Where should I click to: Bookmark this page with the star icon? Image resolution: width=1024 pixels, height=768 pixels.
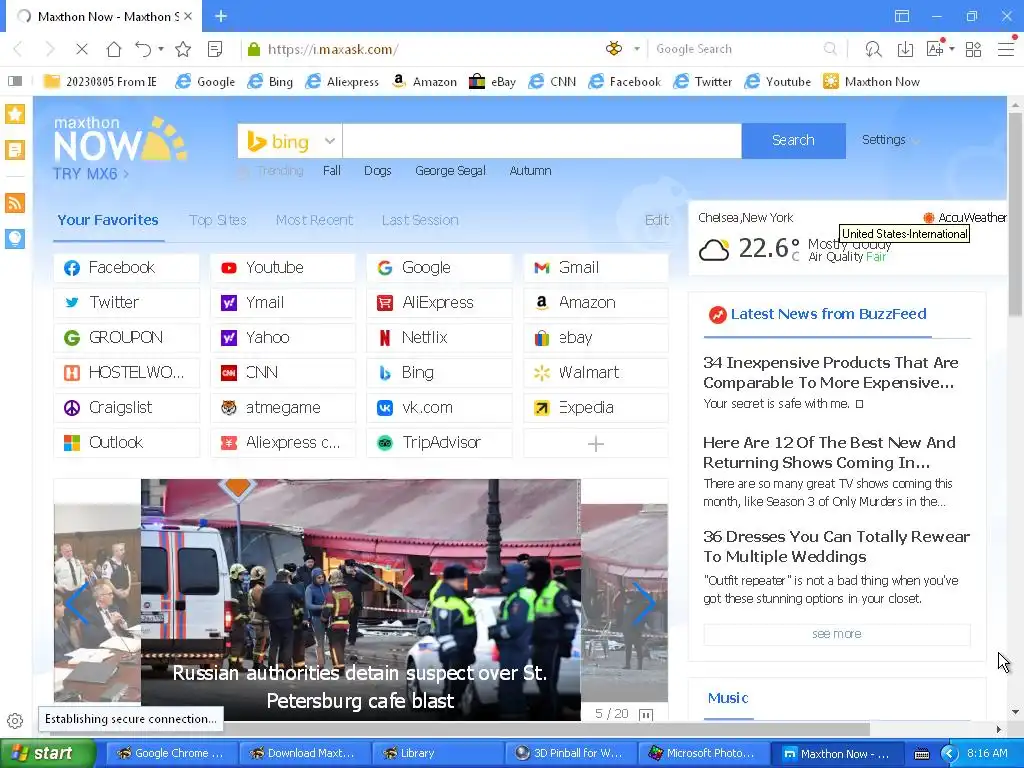pyautogui.click(x=183, y=49)
